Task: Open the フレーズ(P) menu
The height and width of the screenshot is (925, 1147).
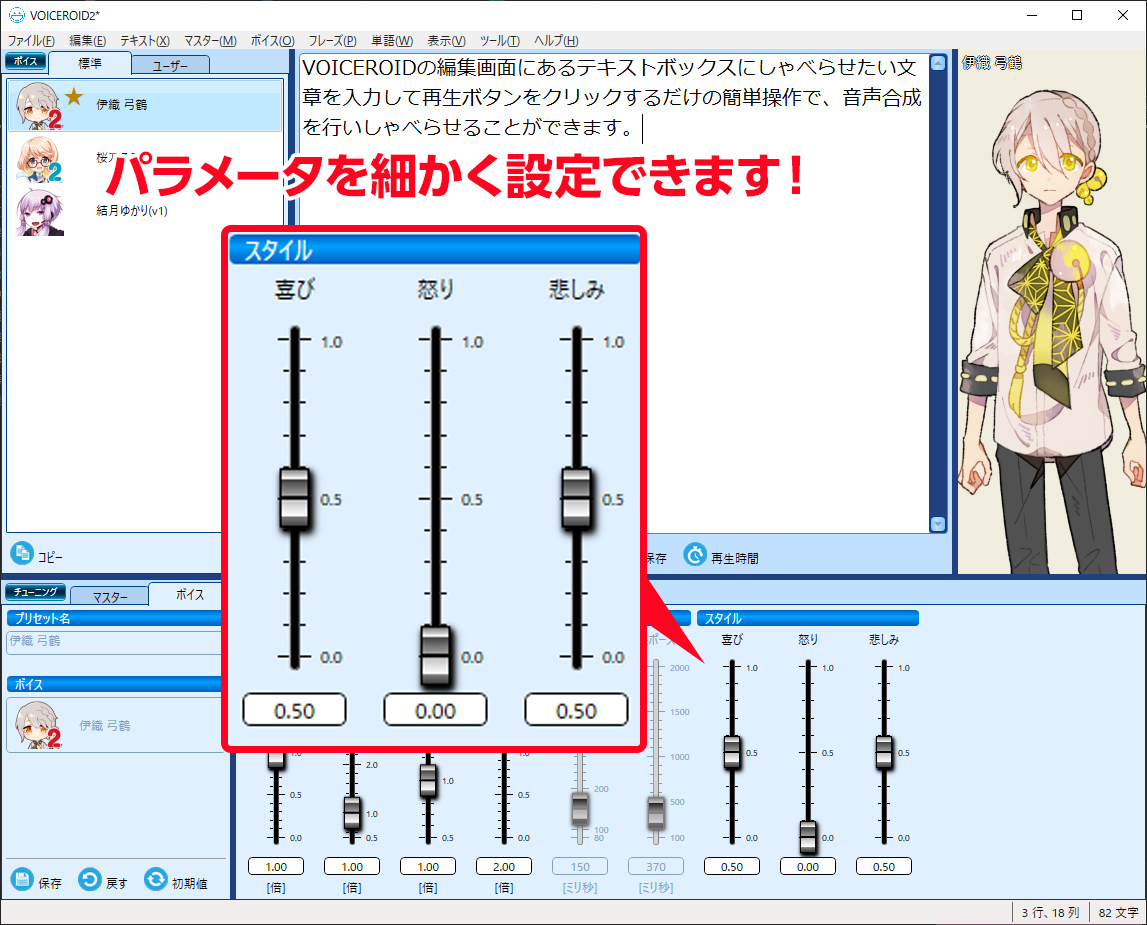Action: tap(332, 41)
